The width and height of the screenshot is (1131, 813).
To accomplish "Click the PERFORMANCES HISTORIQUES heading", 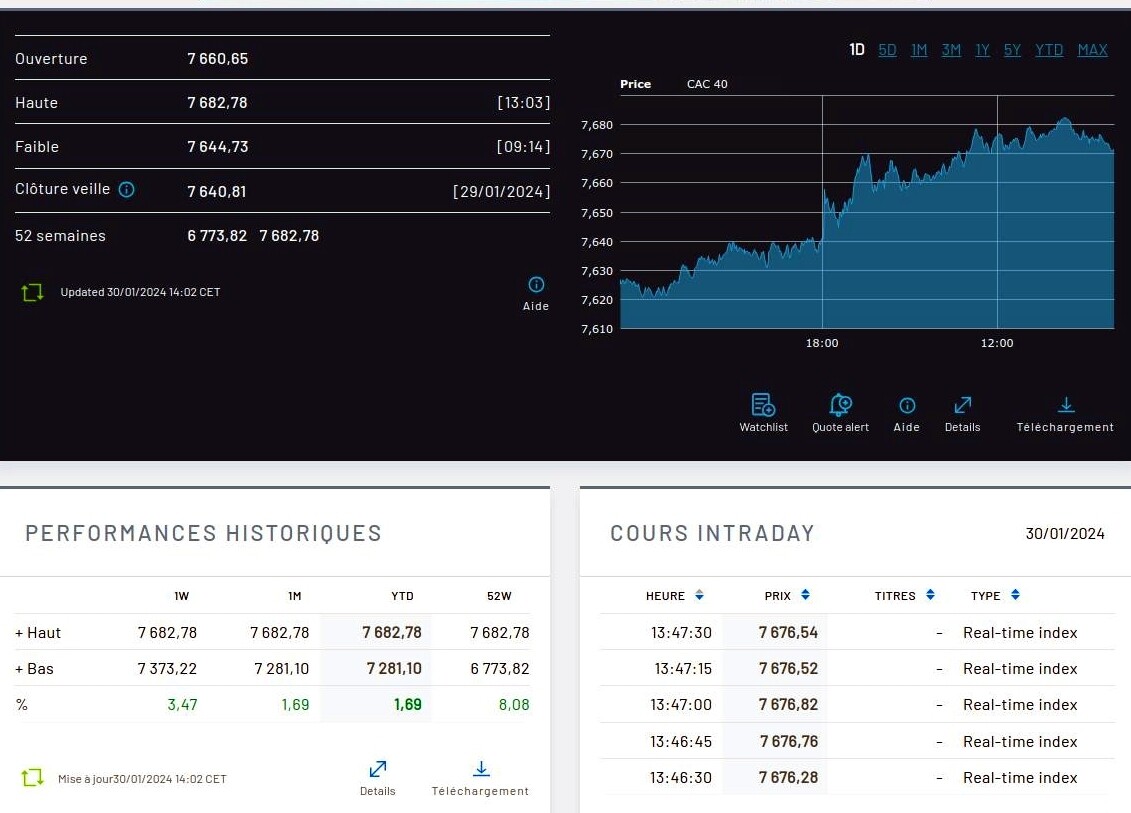I will (203, 533).
